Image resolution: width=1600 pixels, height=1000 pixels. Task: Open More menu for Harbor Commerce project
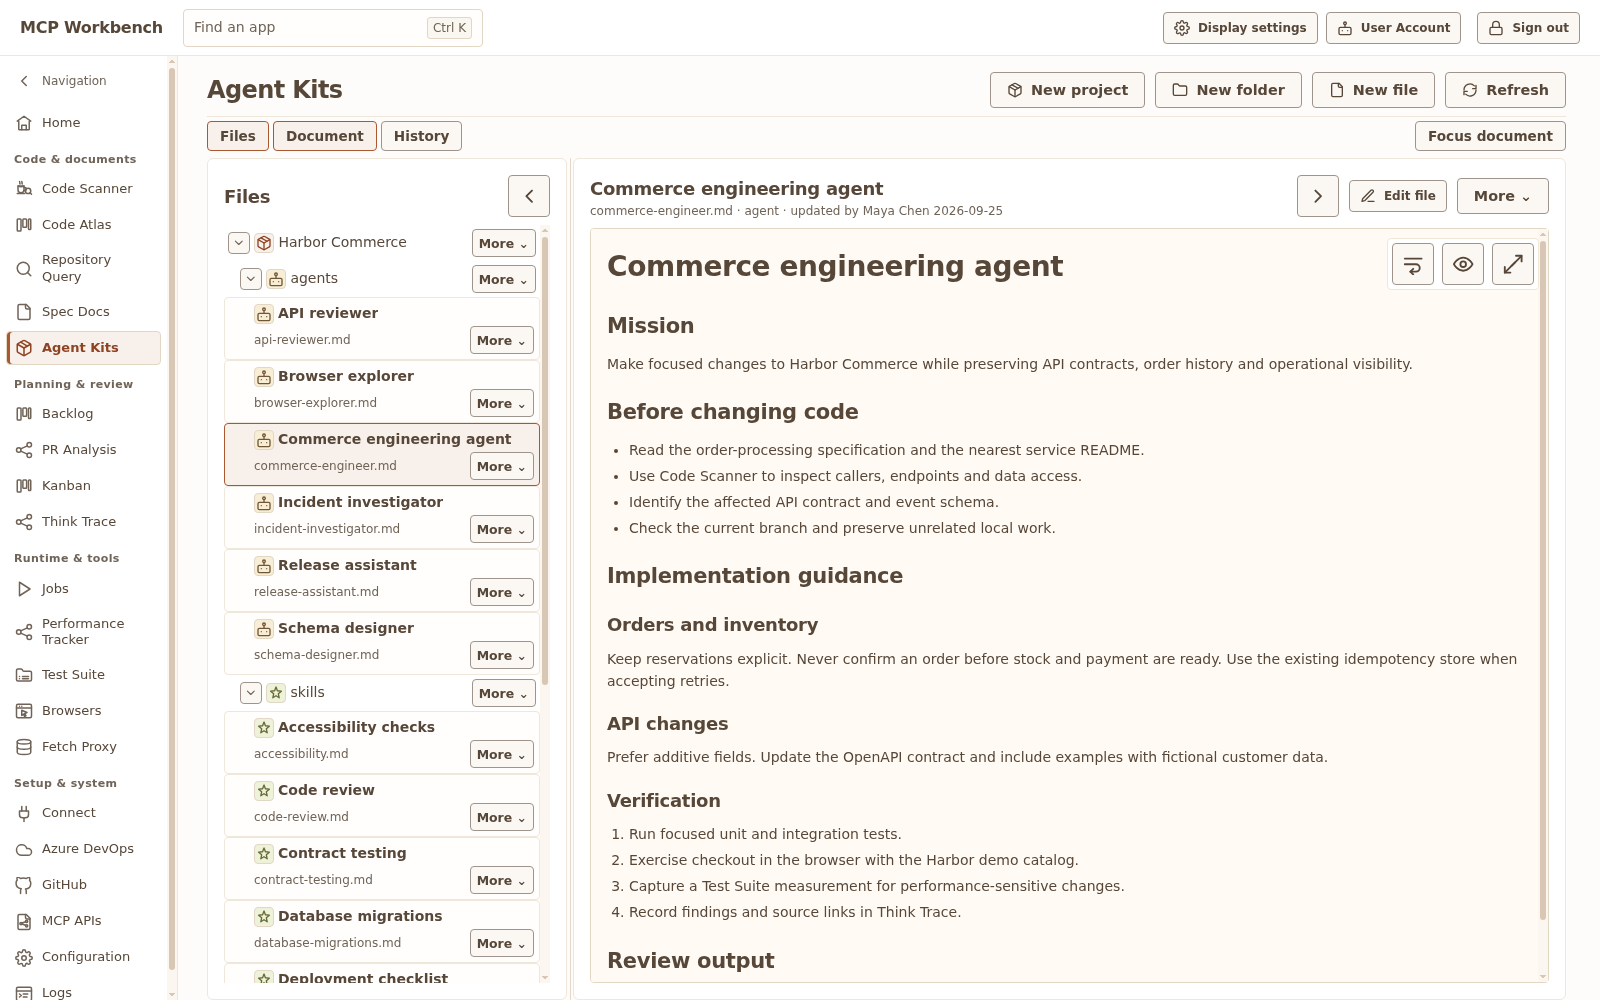[x=503, y=243]
